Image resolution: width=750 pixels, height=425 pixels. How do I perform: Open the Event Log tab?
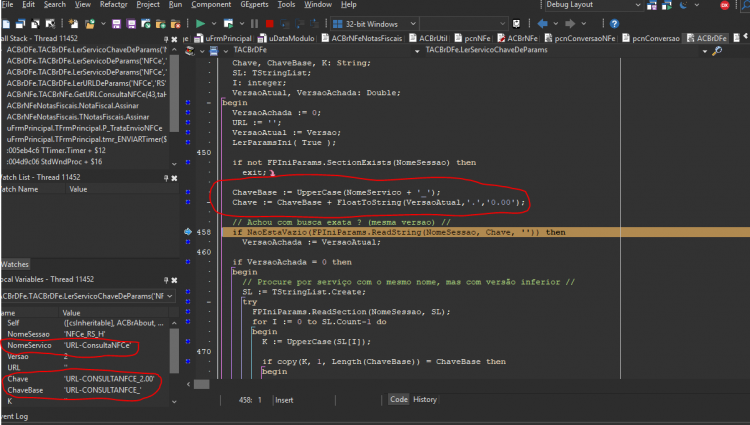[14, 416]
